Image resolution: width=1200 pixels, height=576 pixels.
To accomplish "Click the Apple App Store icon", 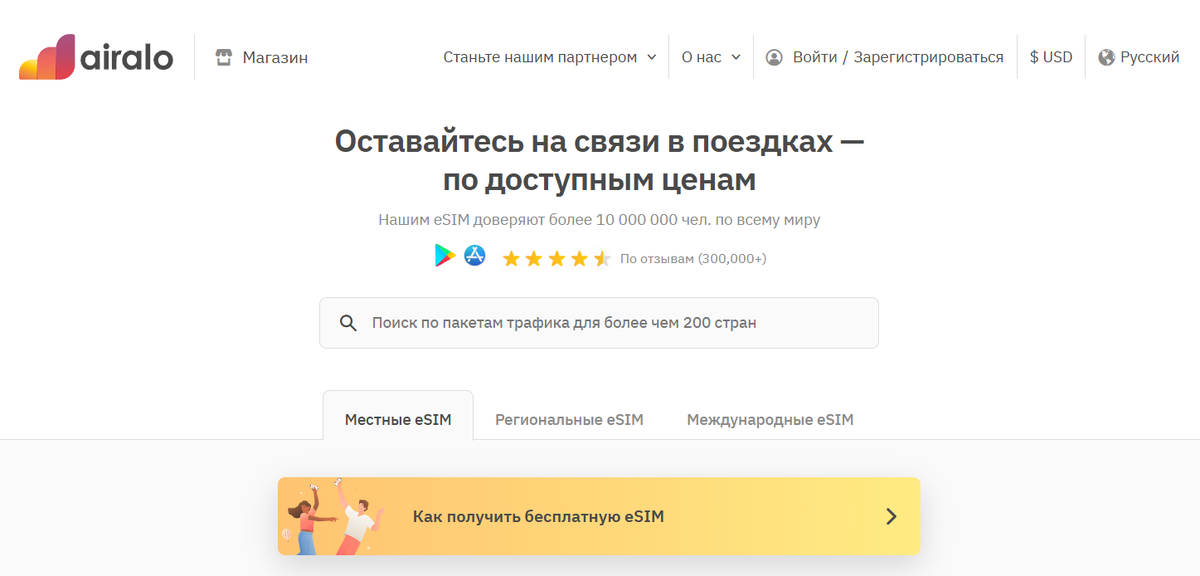I will (475, 256).
